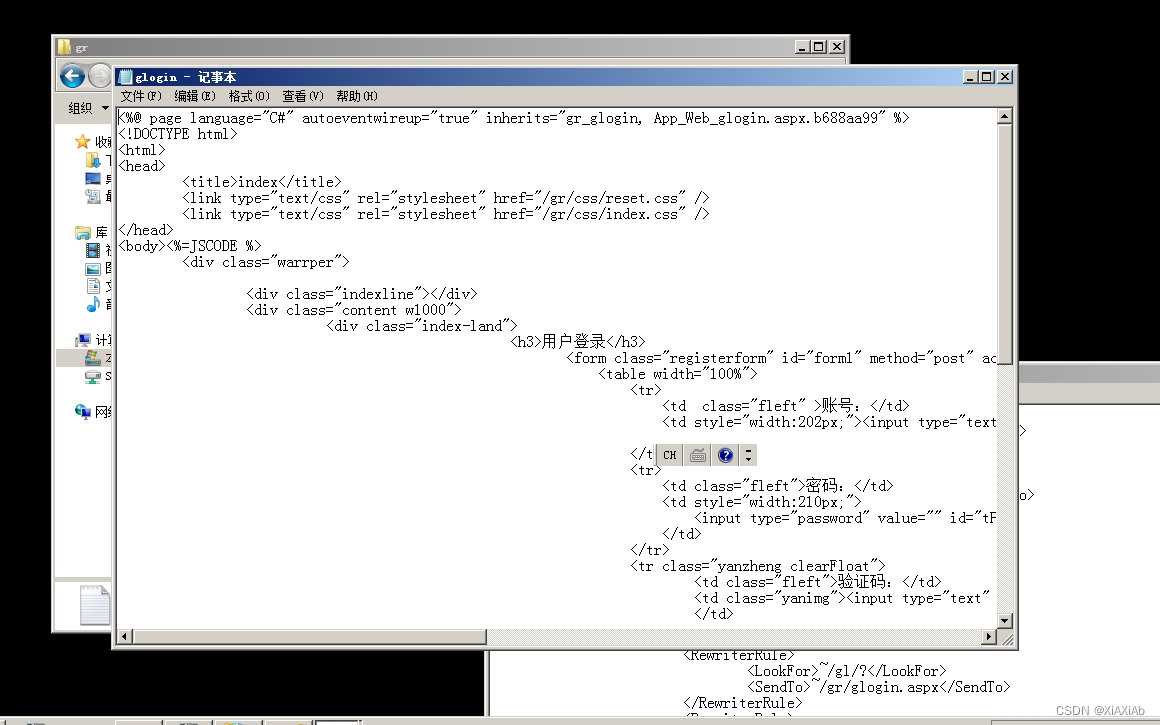Click the blue help icon on language bar

(725, 455)
